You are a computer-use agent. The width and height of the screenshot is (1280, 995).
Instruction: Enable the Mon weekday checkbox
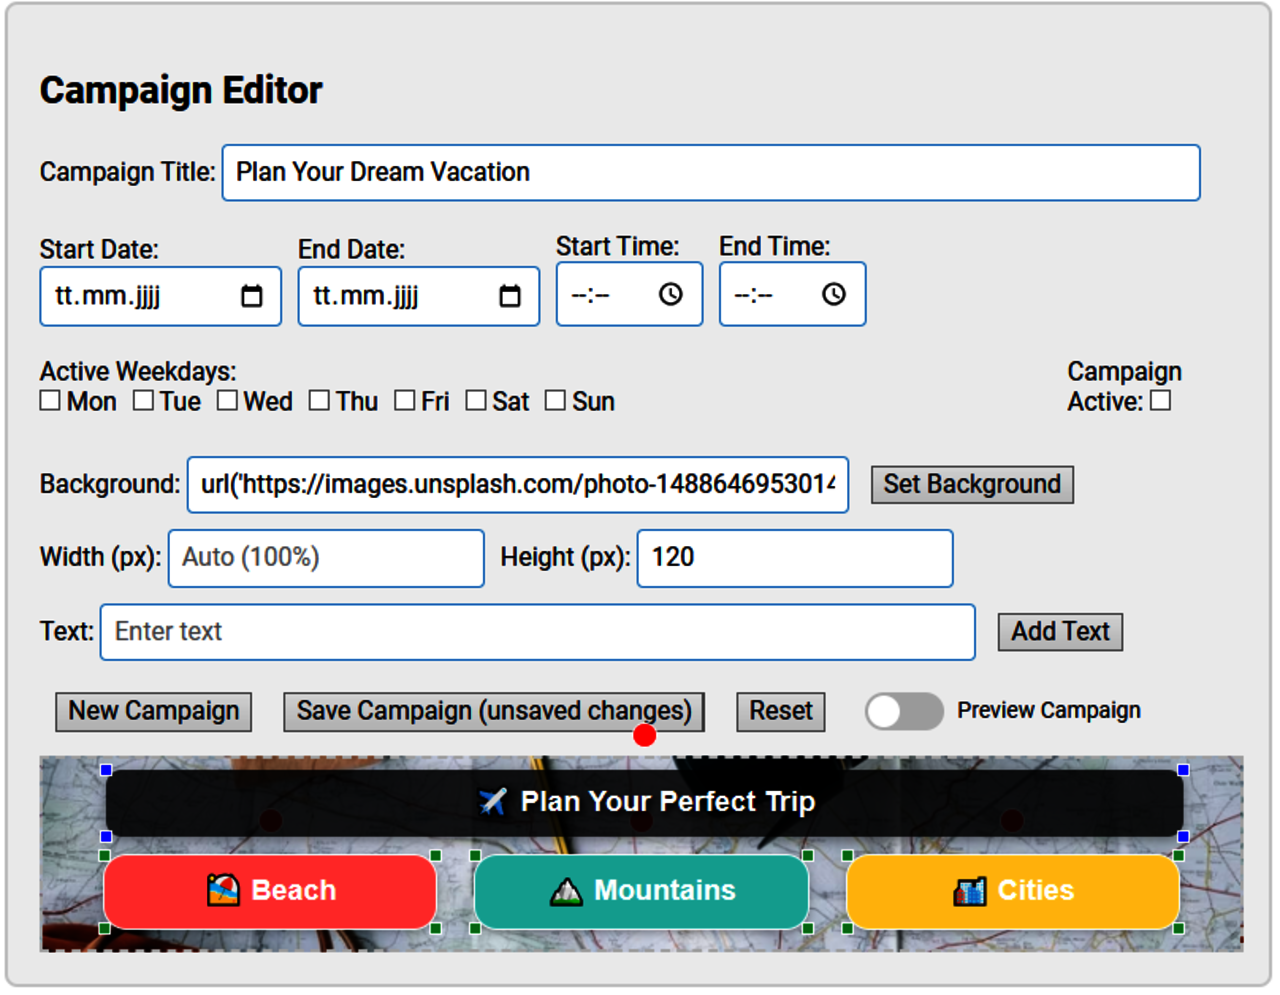[x=50, y=401]
